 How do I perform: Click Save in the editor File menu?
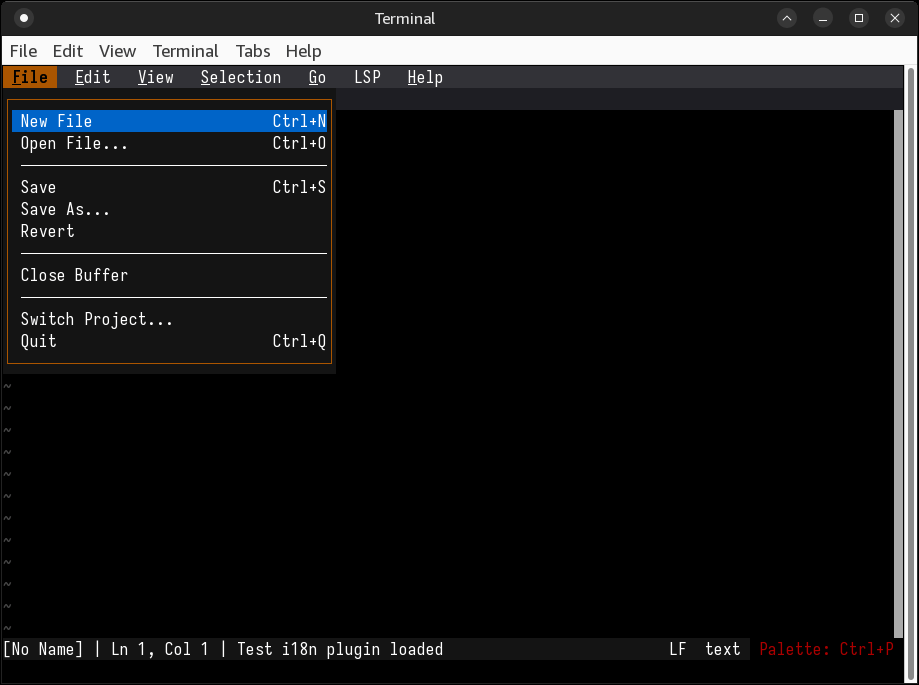[x=38, y=187]
